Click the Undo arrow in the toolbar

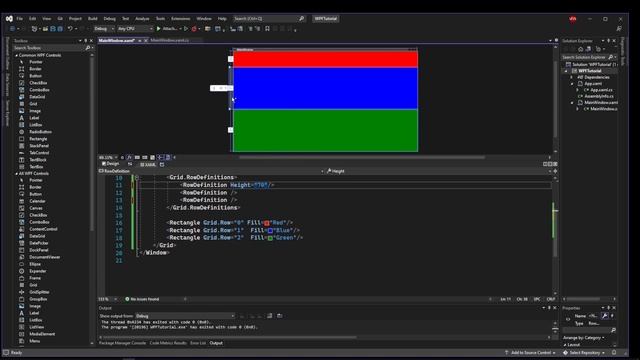click(x=70, y=29)
